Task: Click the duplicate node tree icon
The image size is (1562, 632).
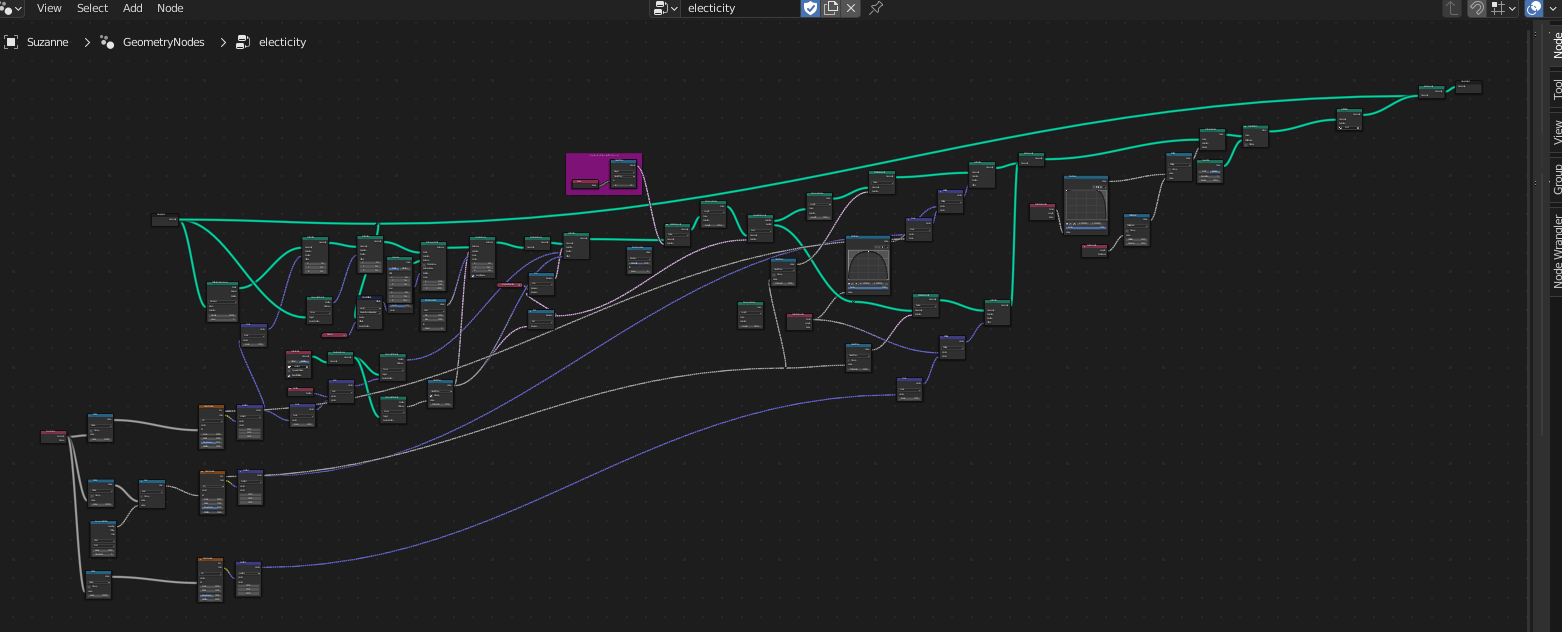Action: pos(831,8)
